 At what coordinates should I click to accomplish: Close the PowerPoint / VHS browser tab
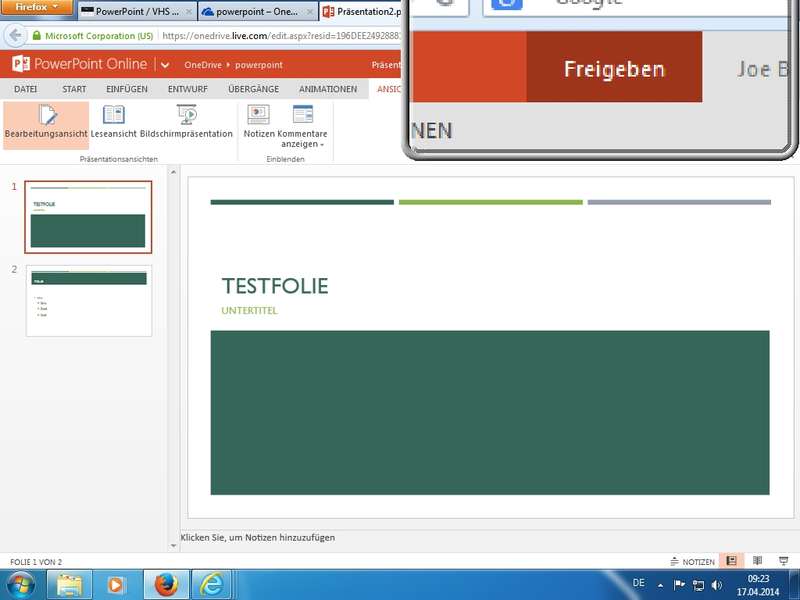point(188,11)
